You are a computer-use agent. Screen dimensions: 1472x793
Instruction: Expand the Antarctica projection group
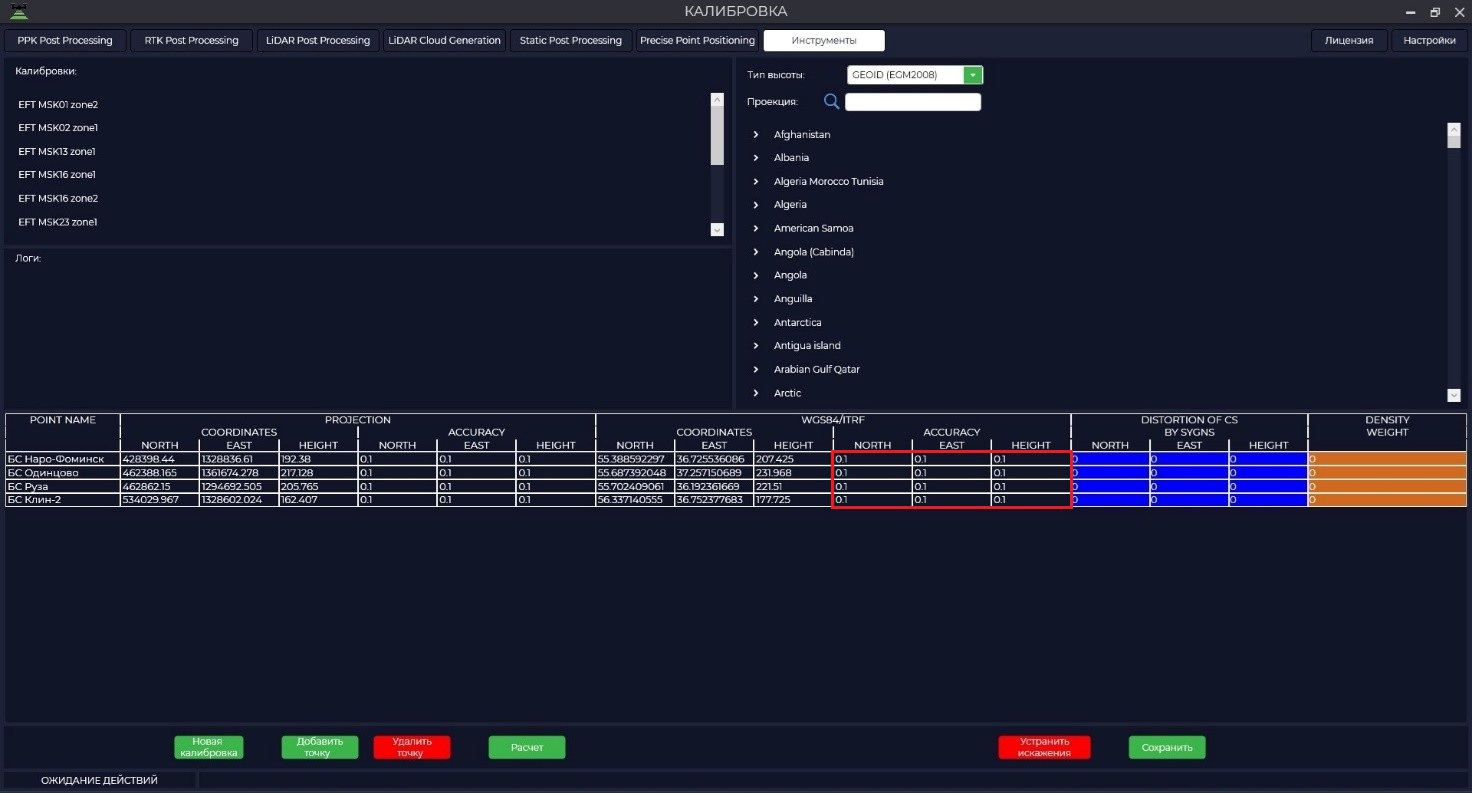point(756,322)
